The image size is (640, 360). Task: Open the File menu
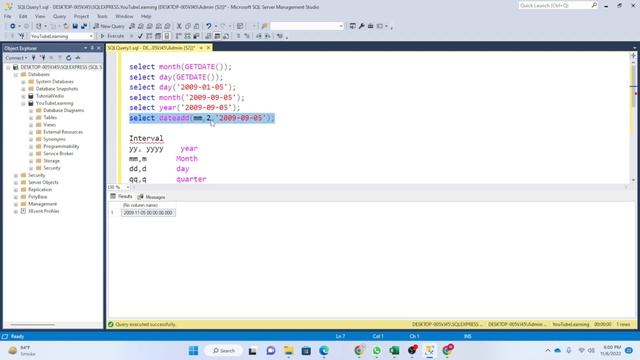click(8, 16)
